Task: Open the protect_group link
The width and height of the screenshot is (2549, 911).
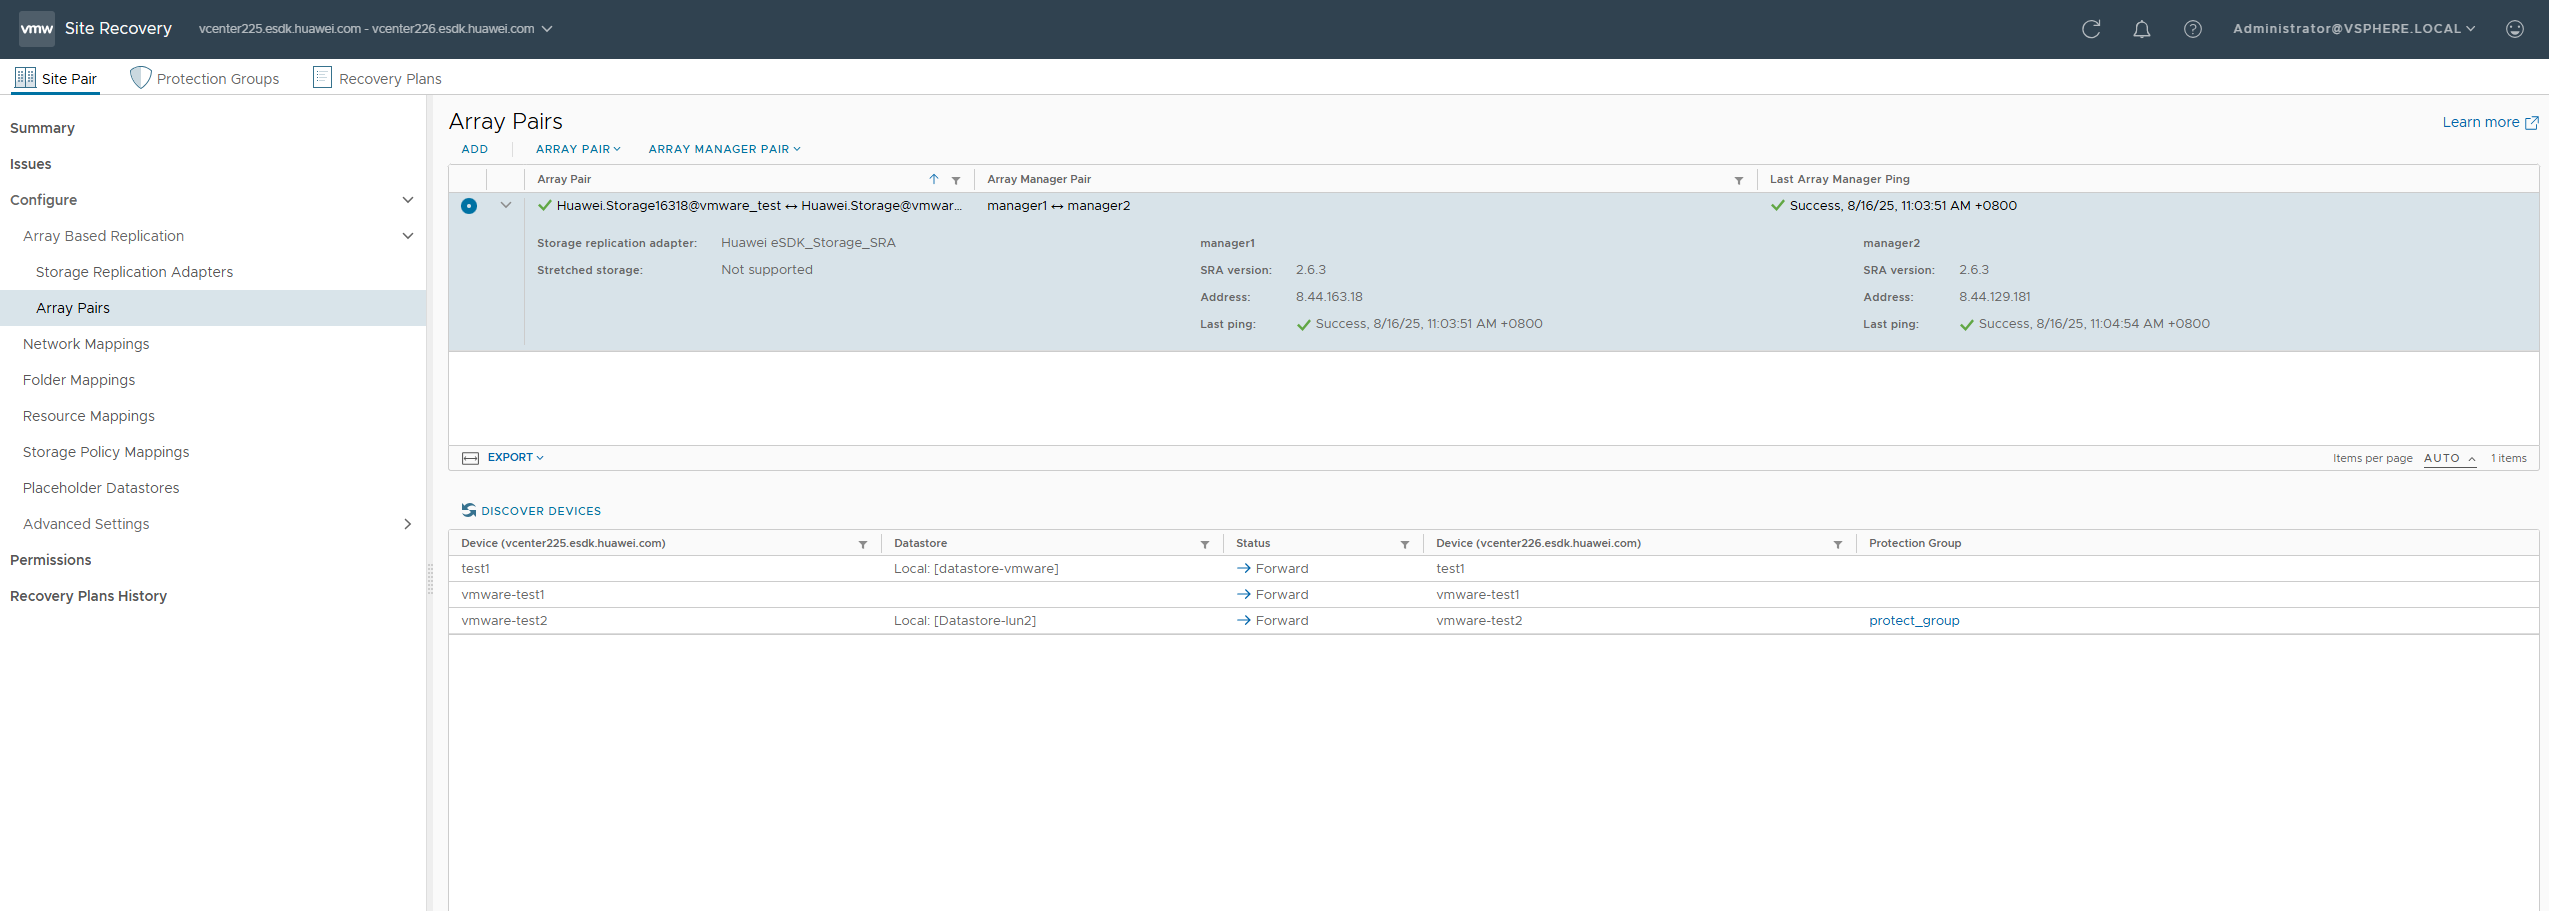Action: [1914, 621]
